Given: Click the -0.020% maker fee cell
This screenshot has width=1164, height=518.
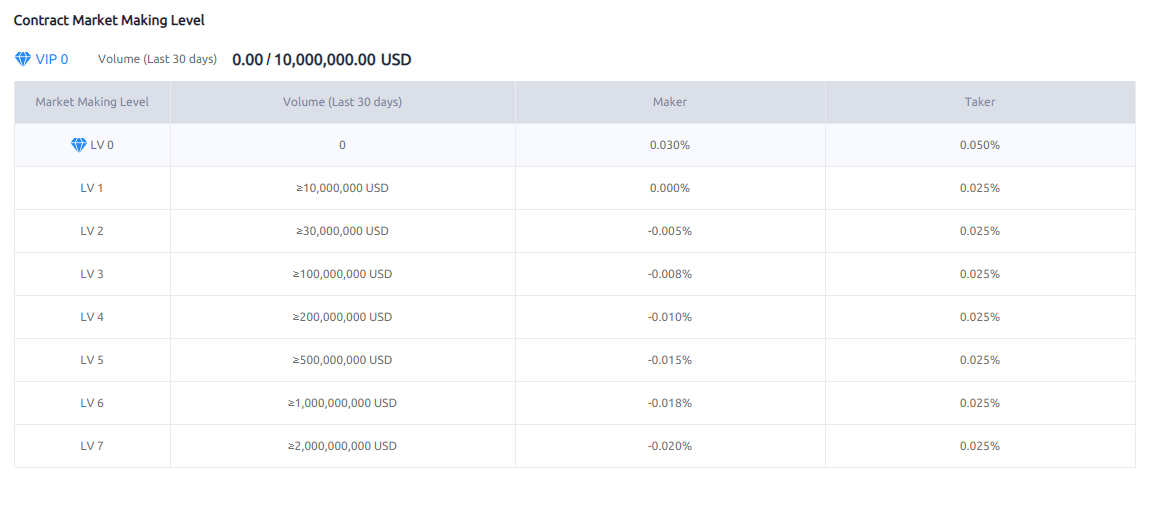Looking at the screenshot, I should pos(670,446).
